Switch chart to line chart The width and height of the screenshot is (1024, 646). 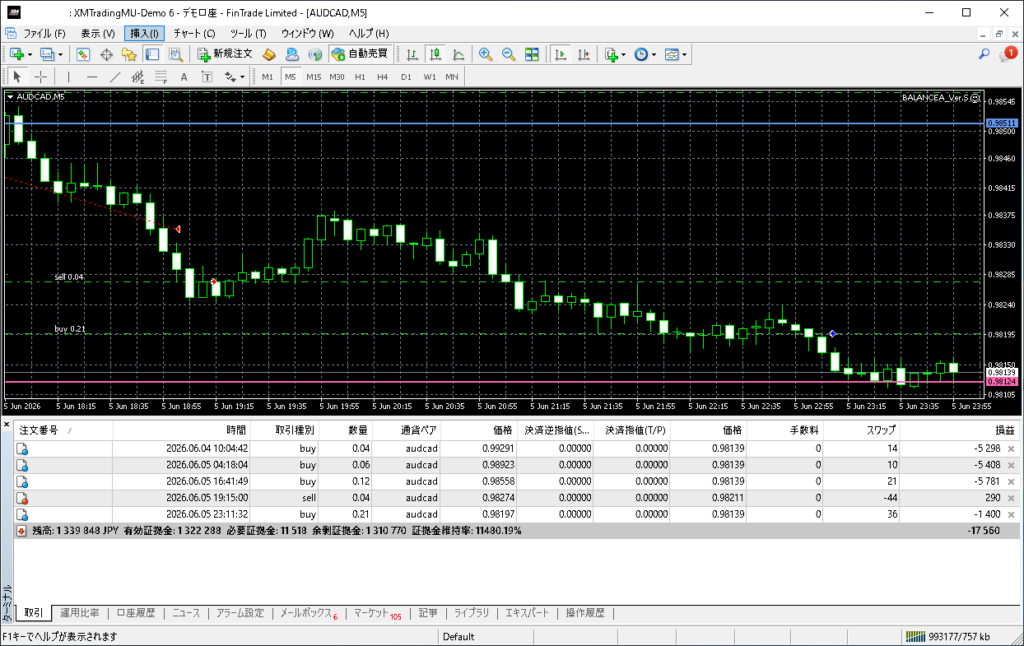[458, 54]
